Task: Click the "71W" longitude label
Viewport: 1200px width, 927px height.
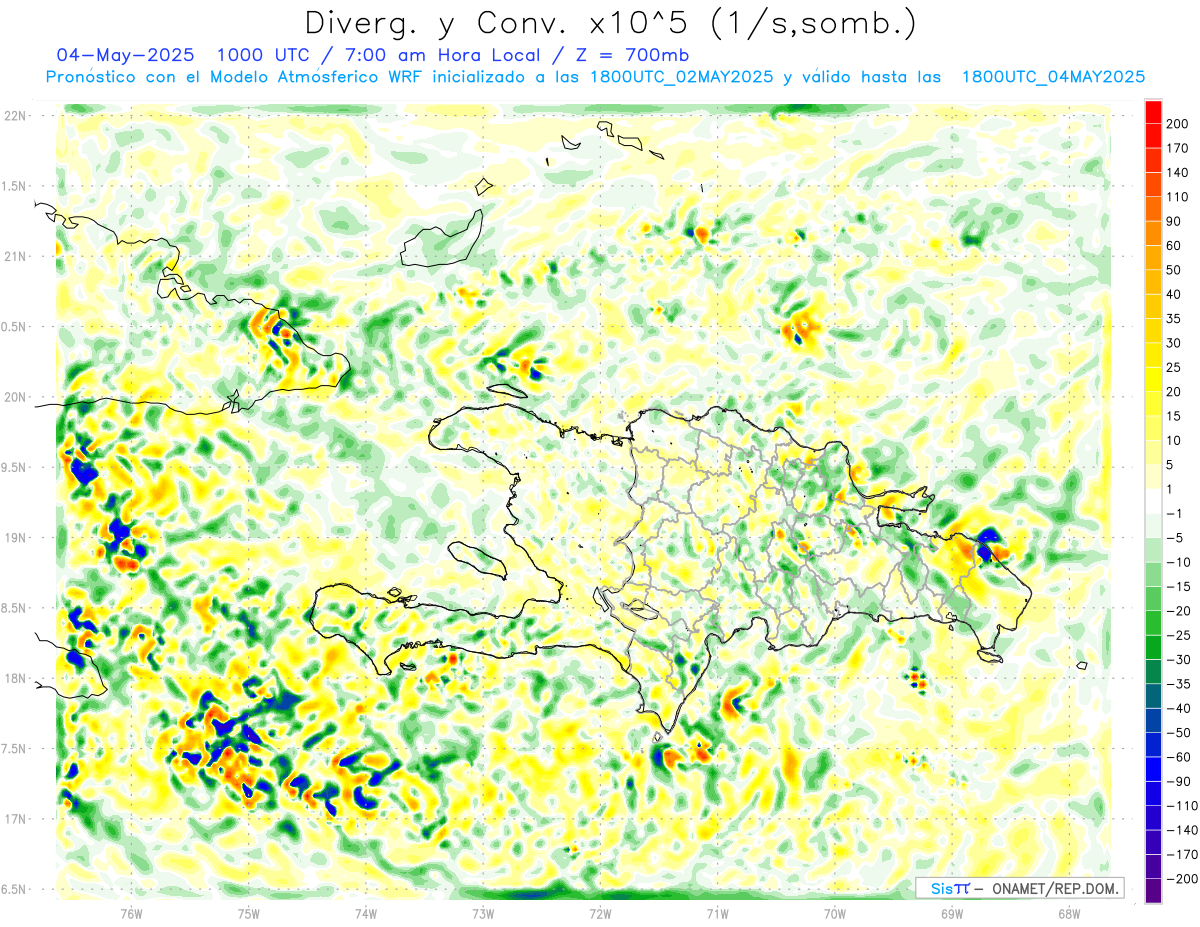Action: [x=717, y=913]
